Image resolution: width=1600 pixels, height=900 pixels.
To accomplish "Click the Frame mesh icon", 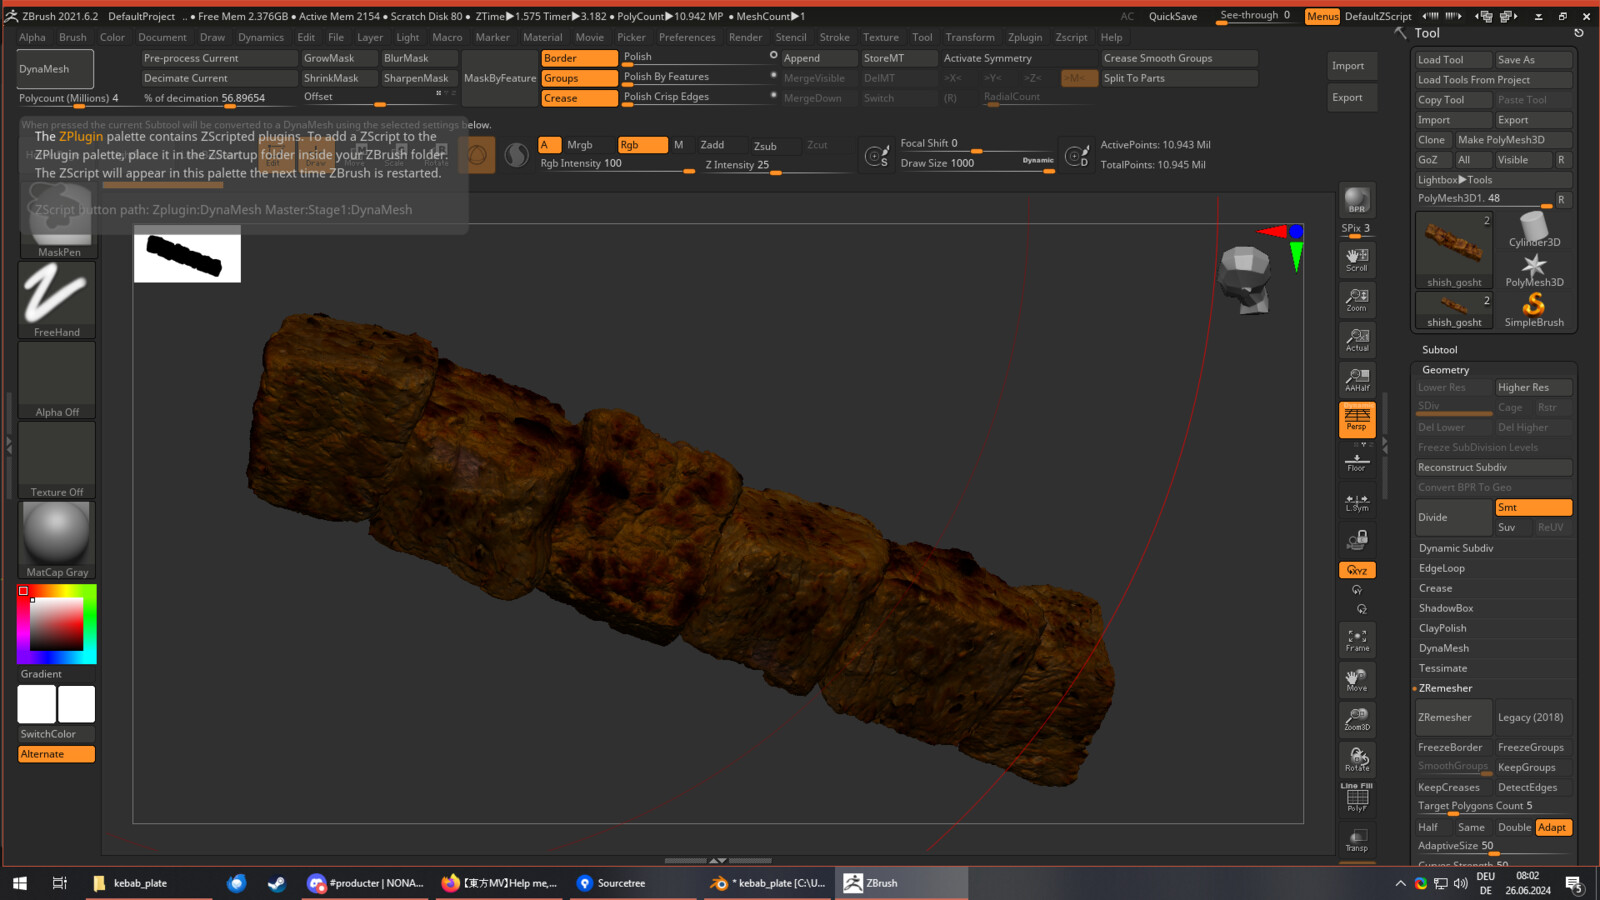I will pyautogui.click(x=1357, y=640).
